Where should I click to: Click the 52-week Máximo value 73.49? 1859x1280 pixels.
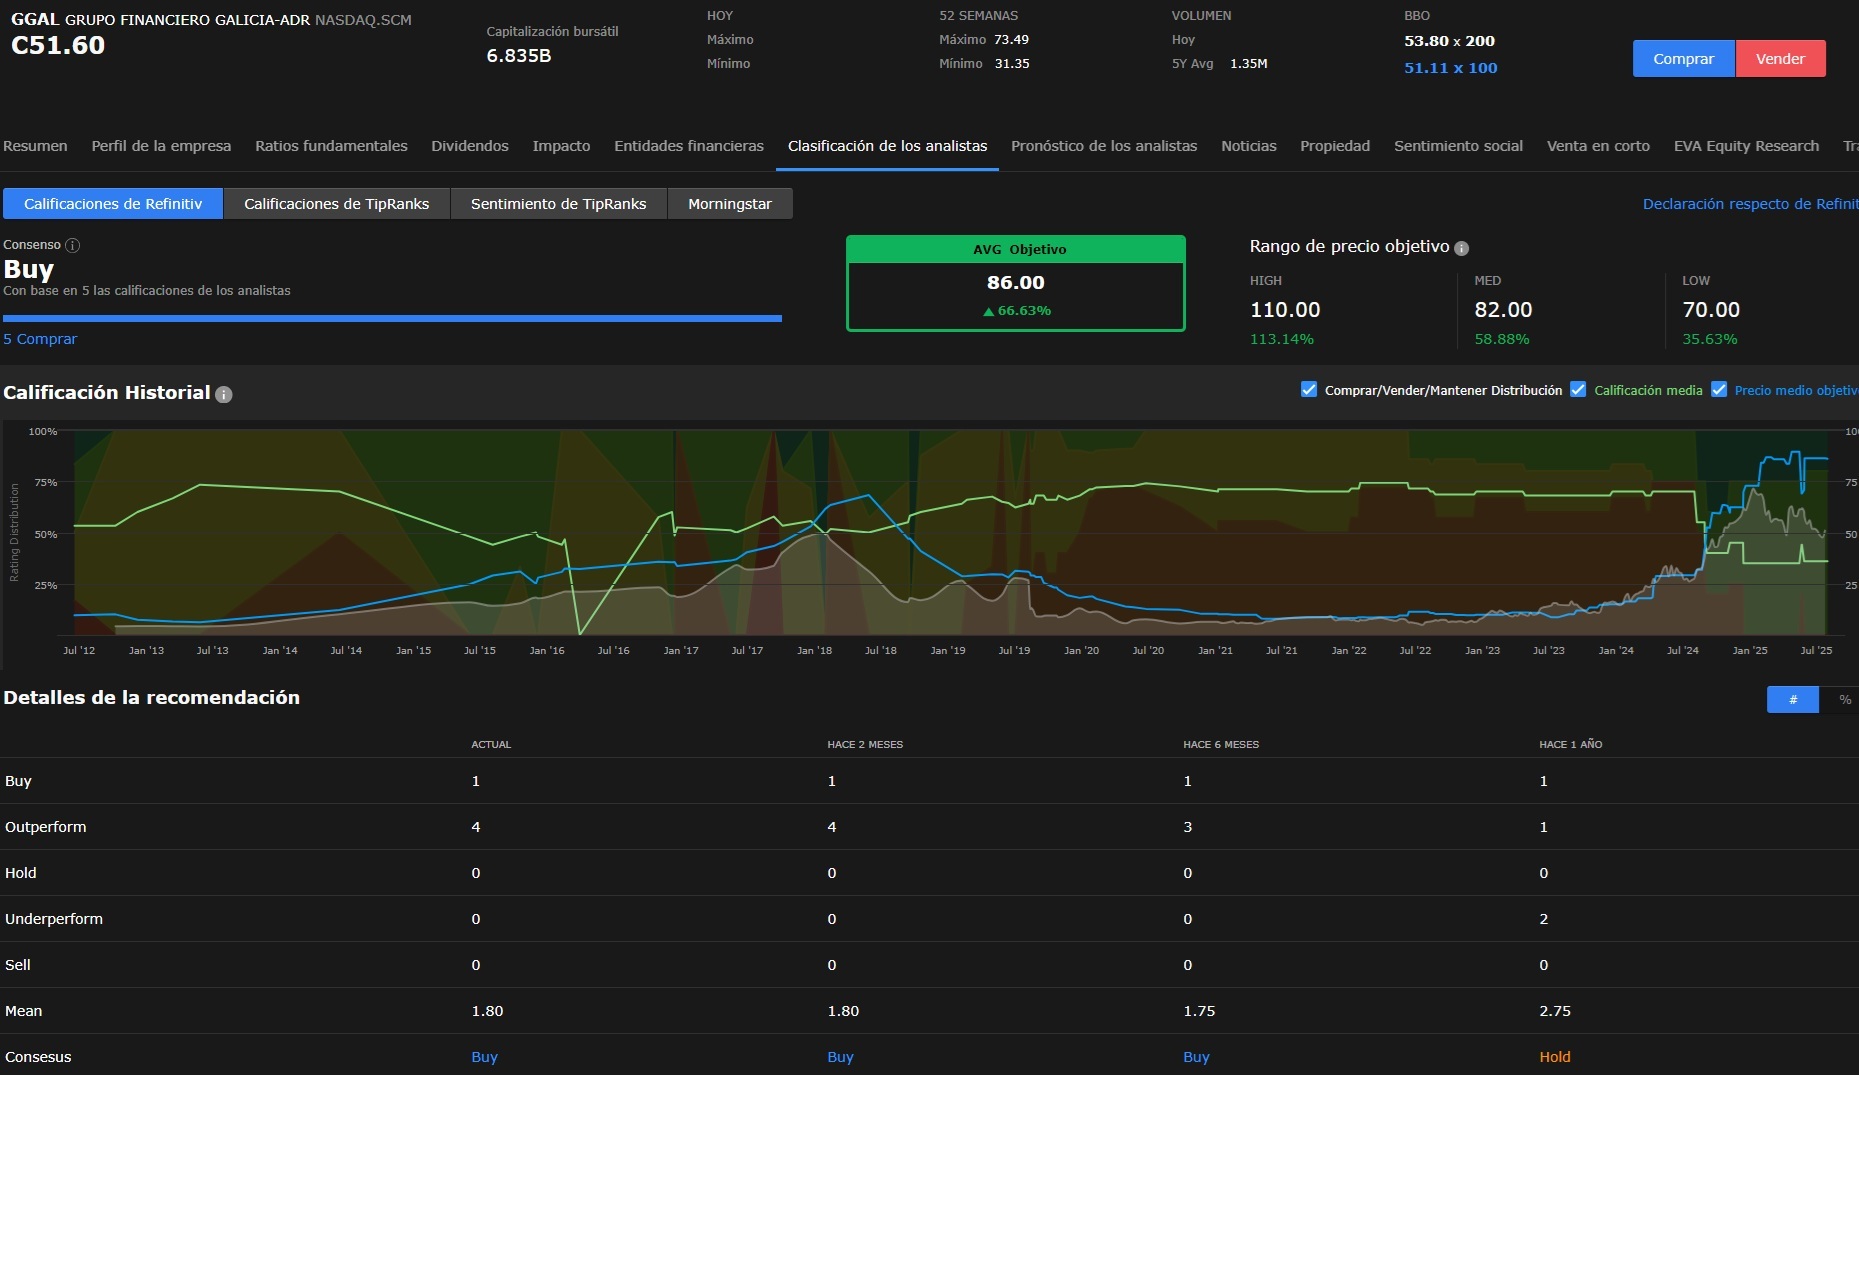click(1011, 40)
